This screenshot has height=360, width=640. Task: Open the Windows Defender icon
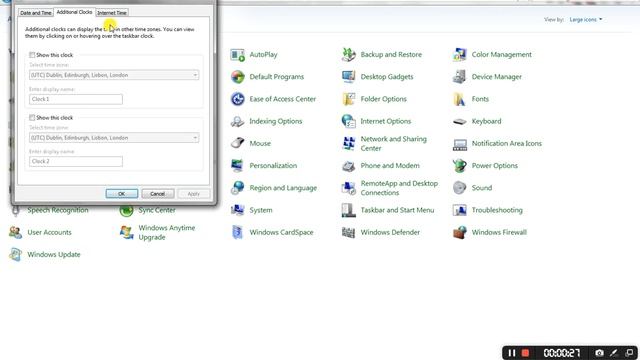pos(349,232)
